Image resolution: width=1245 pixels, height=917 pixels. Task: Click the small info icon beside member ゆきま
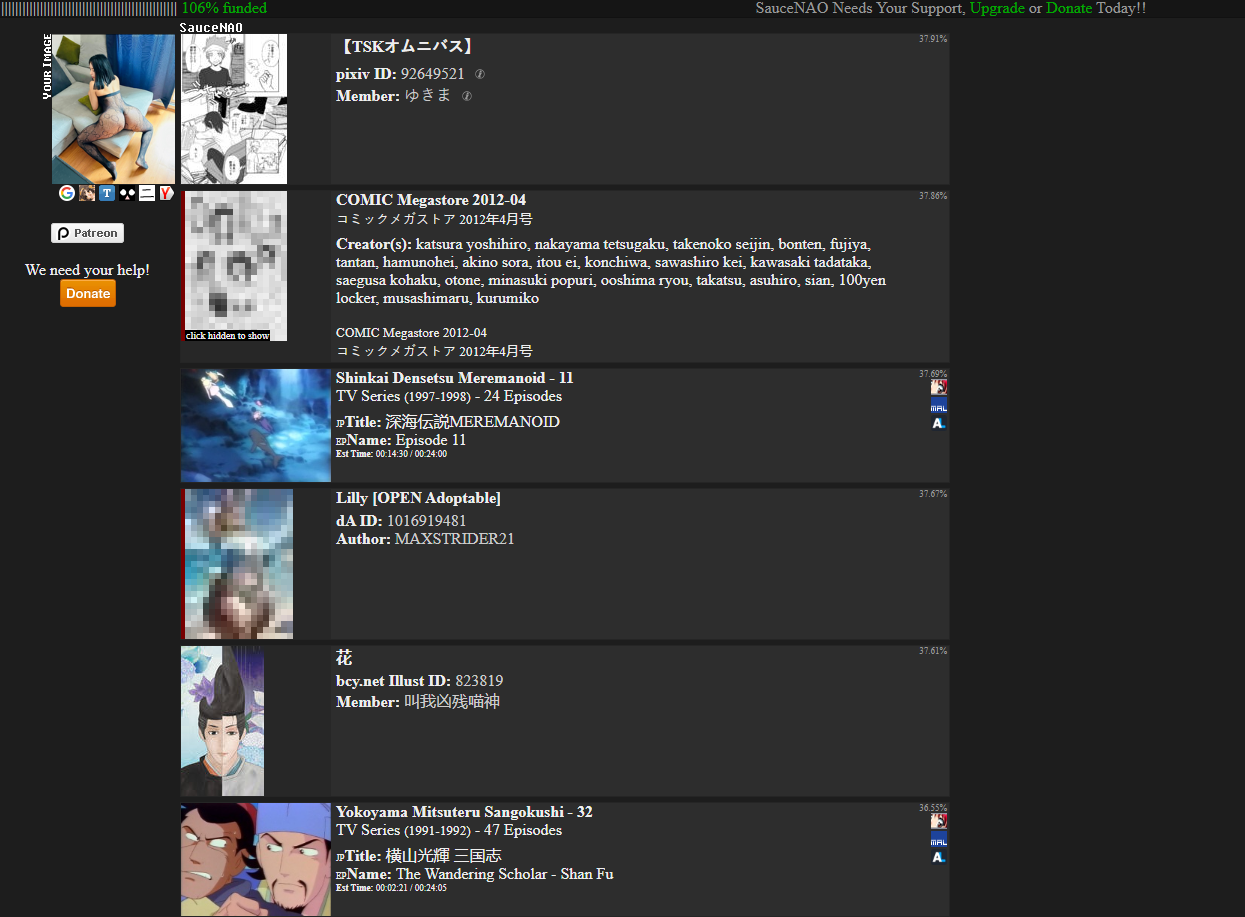466,96
